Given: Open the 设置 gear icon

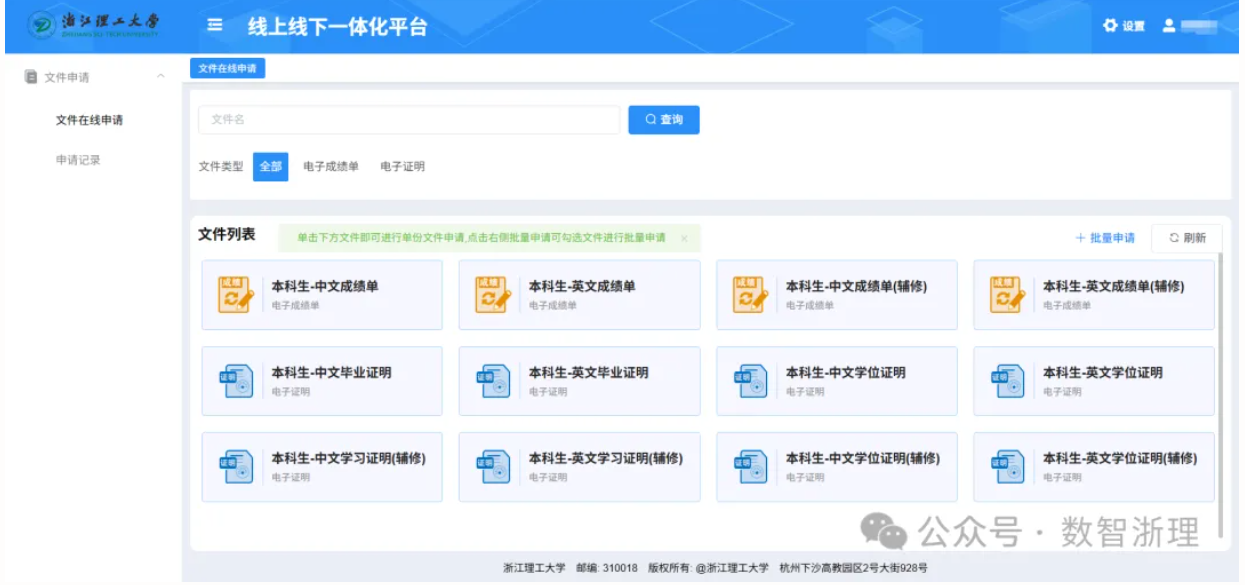Looking at the screenshot, I should click(x=1110, y=26).
